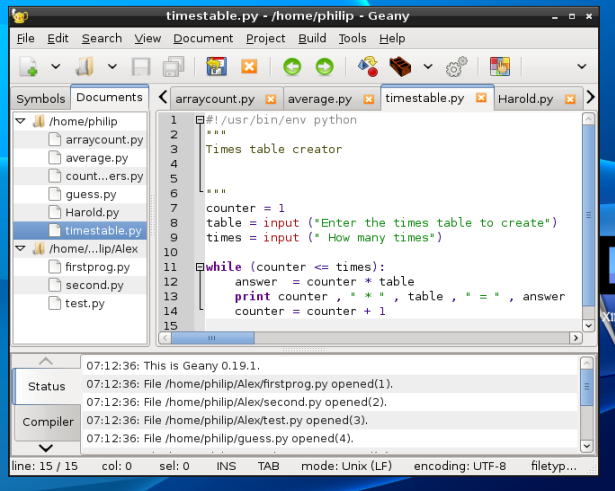
Task: Click the Save file floppy icon
Action: tap(141, 67)
